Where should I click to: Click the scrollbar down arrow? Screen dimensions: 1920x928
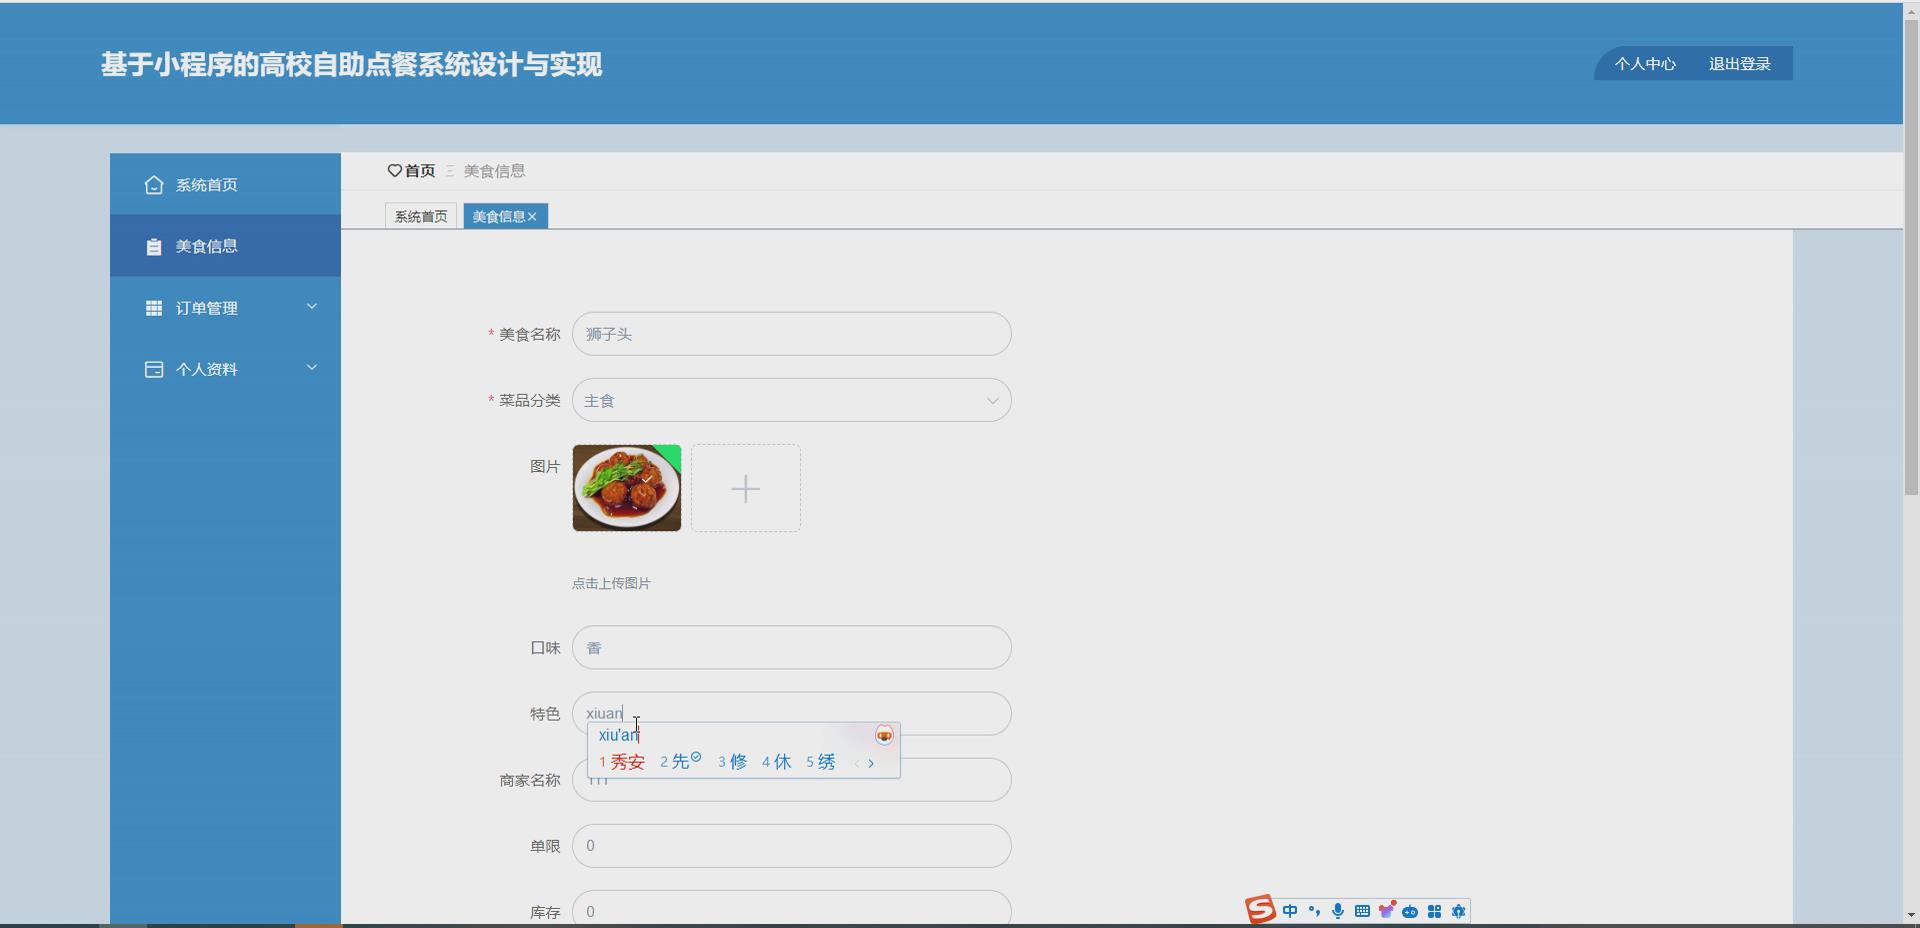[x=1911, y=915]
